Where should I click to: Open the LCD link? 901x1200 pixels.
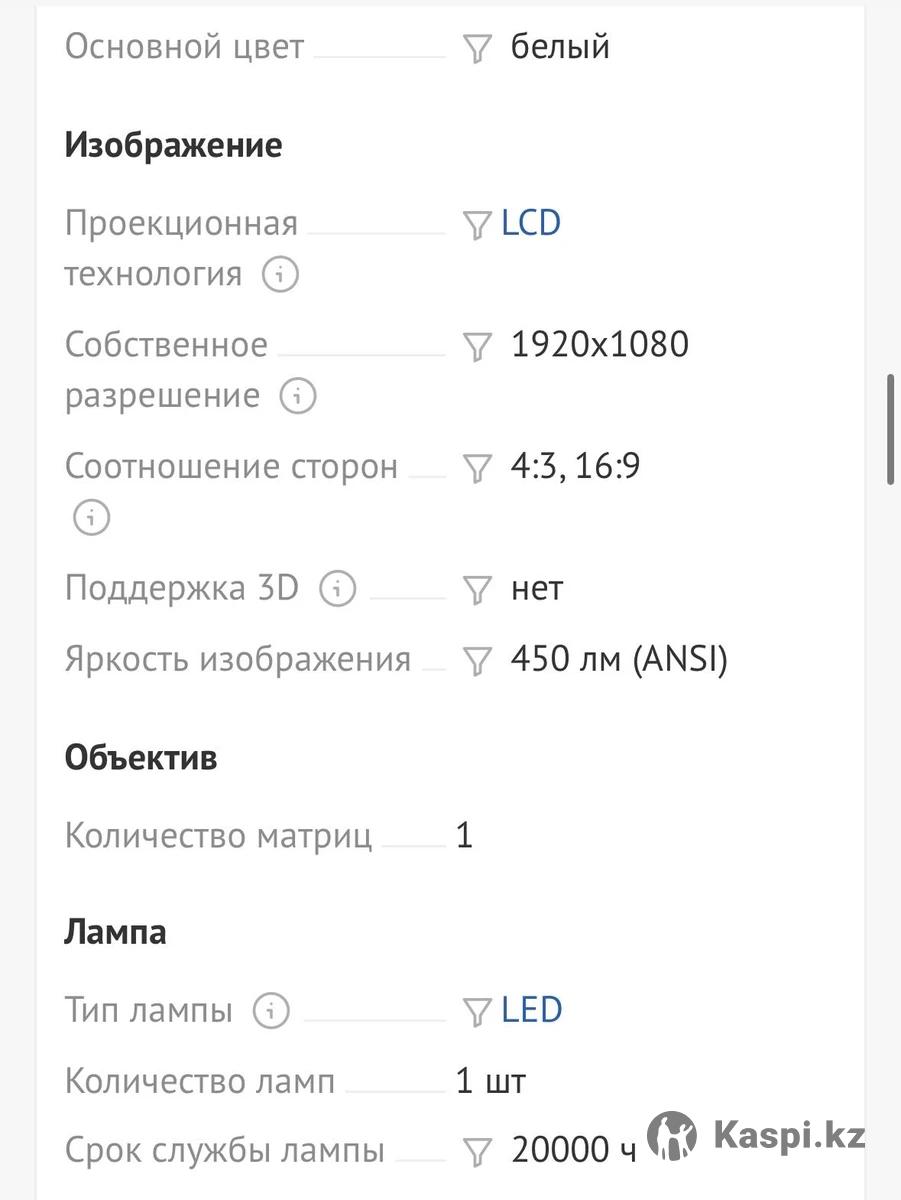click(x=531, y=222)
